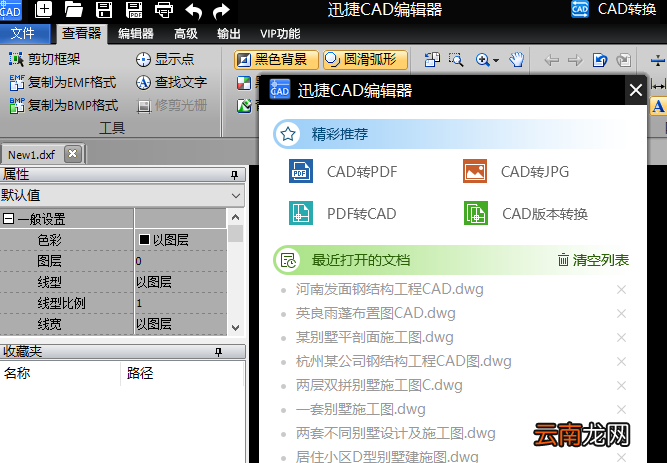Viewport: 667px width, 463px height.
Task: Open the 默认值 dropdown
Action: 236,196
